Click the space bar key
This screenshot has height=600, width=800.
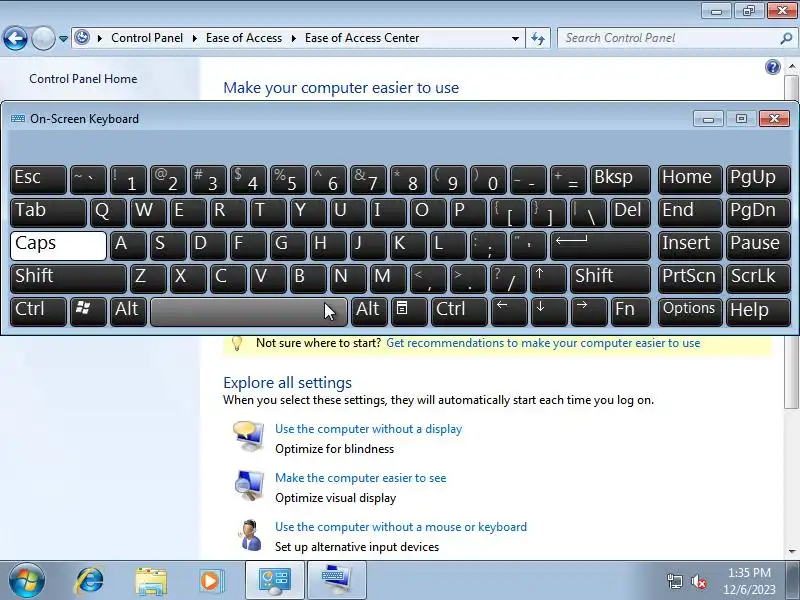249,312
